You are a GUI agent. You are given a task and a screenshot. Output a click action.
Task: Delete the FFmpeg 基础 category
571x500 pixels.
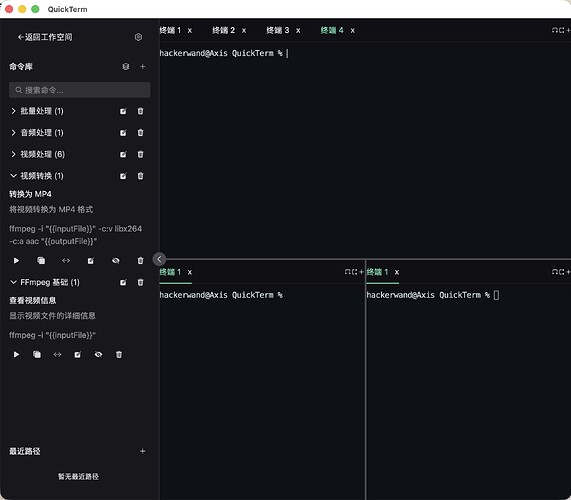tap(141, 282)
